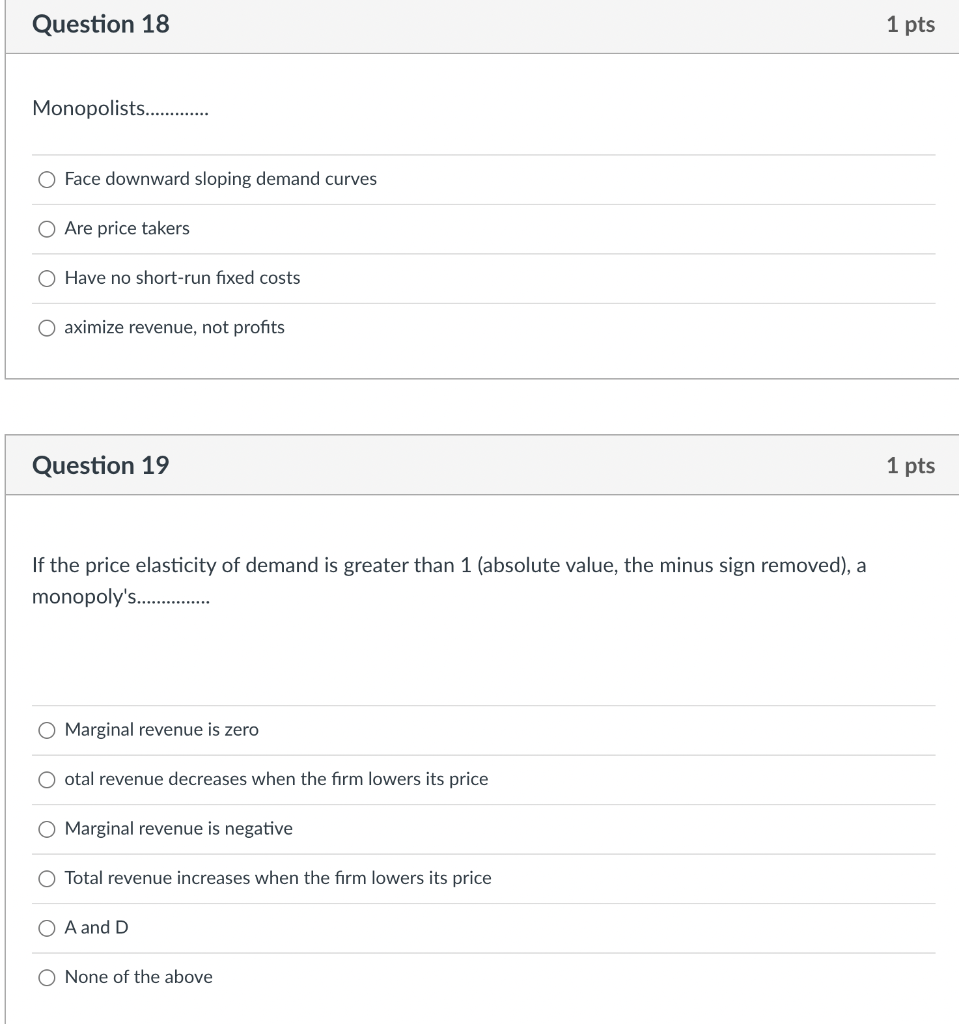Click the 'Monopolists' question prompt text
This screenshot has width=959, height=1024.
[x=120, y=108]
